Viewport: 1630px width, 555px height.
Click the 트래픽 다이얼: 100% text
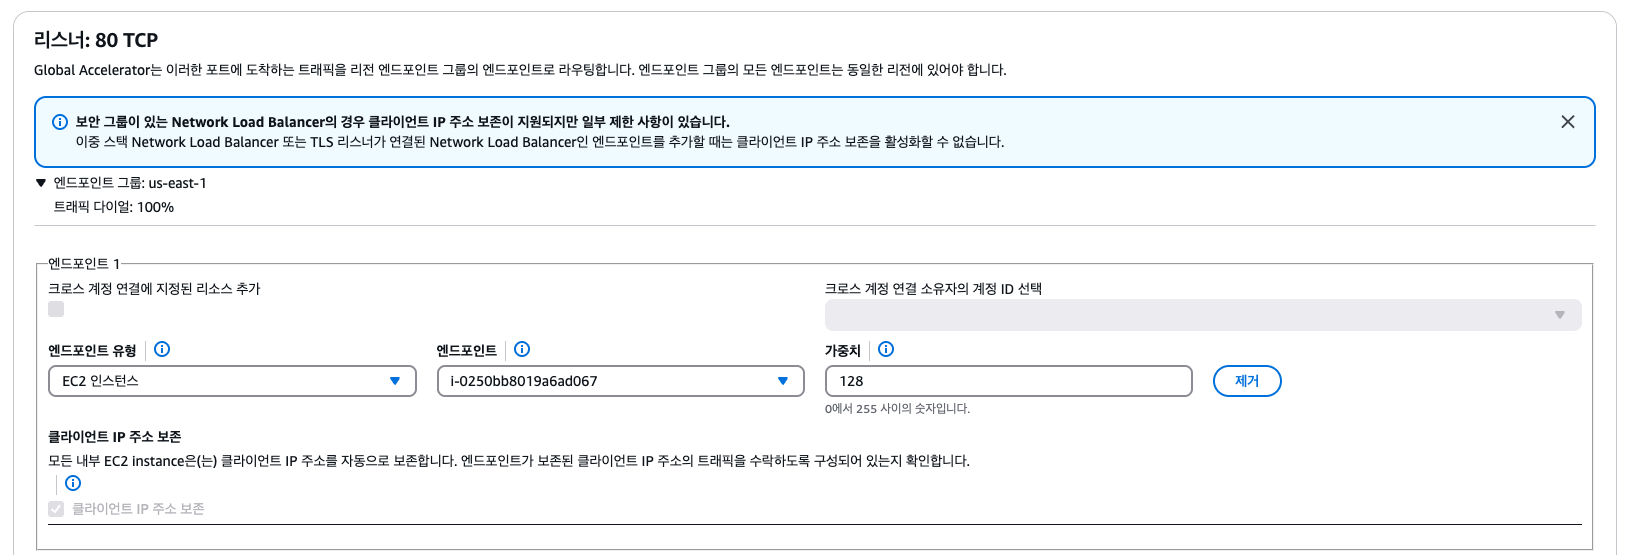[114, 207]
